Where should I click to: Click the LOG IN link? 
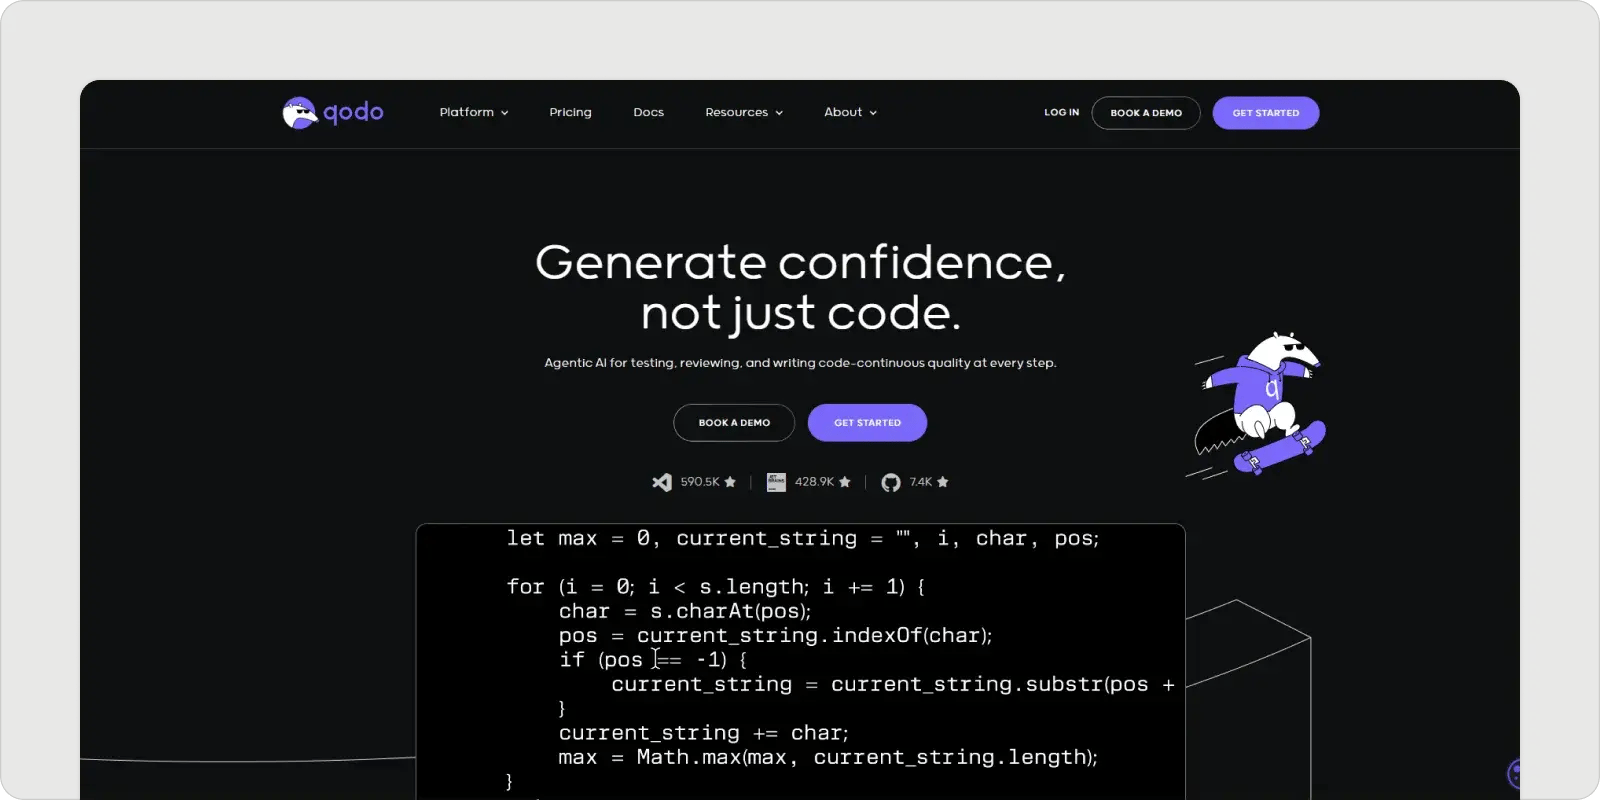coord(1061,113)
